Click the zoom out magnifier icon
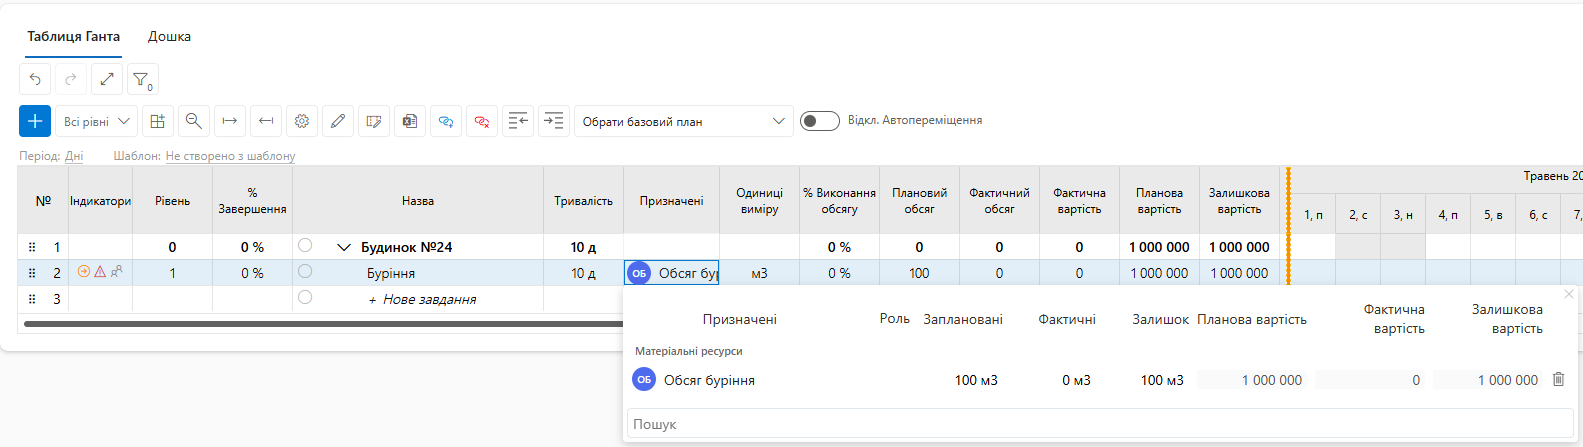 pyautogui.click(x=194, y=121)
